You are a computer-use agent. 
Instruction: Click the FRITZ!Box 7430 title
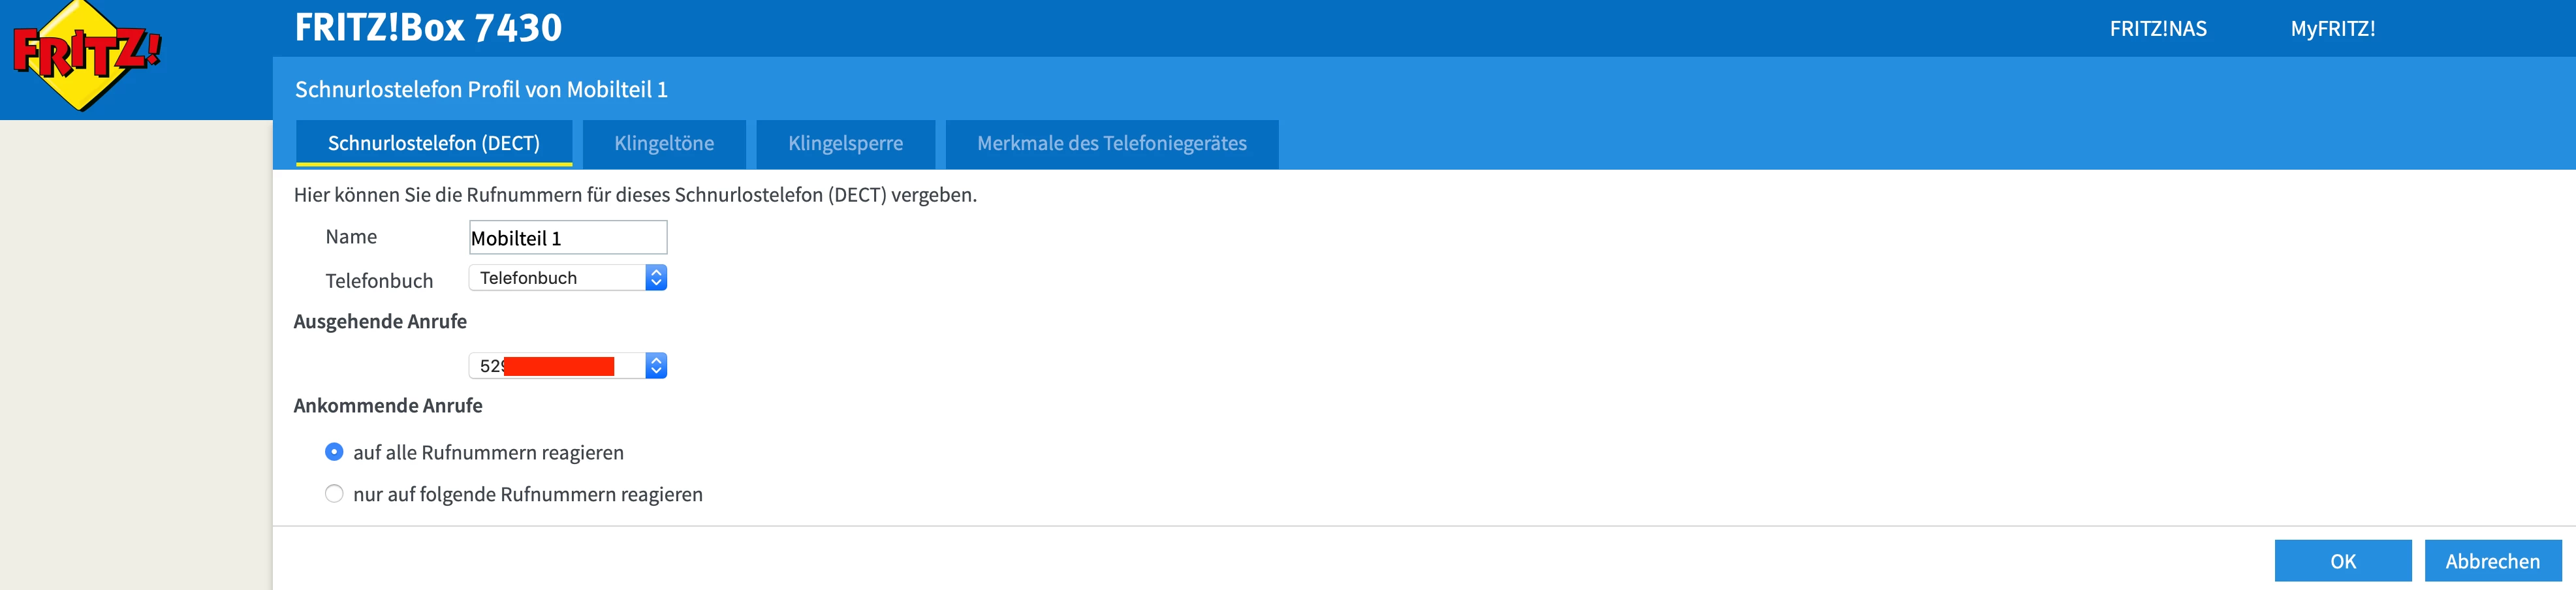(x=428, y=28)
